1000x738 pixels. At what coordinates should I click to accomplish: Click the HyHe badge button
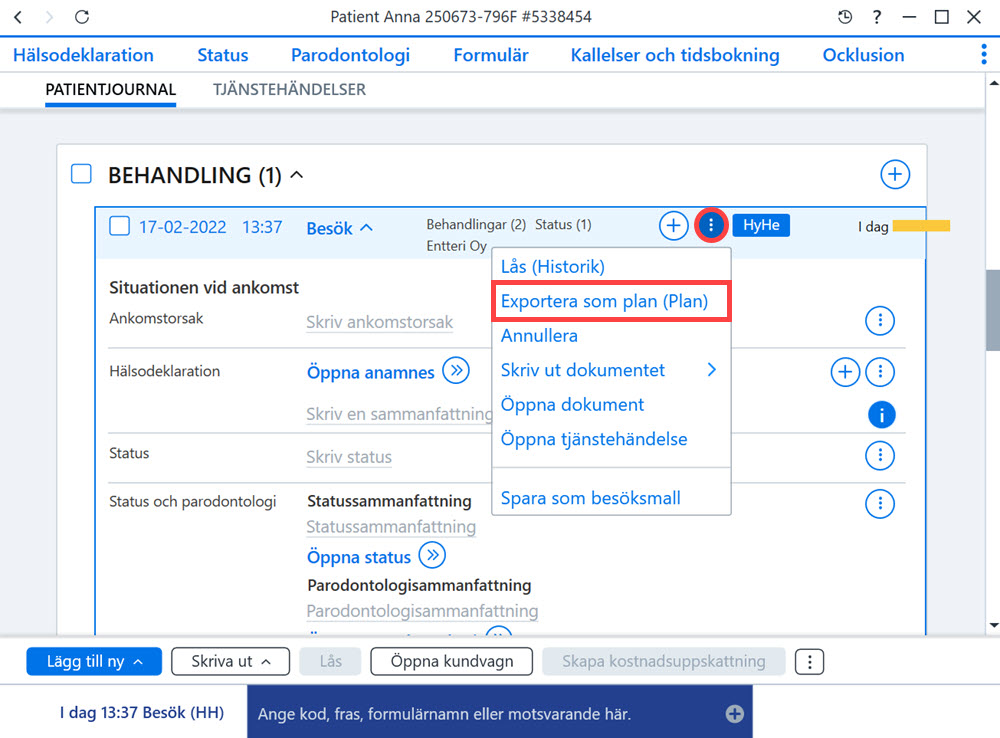[761, 225]
